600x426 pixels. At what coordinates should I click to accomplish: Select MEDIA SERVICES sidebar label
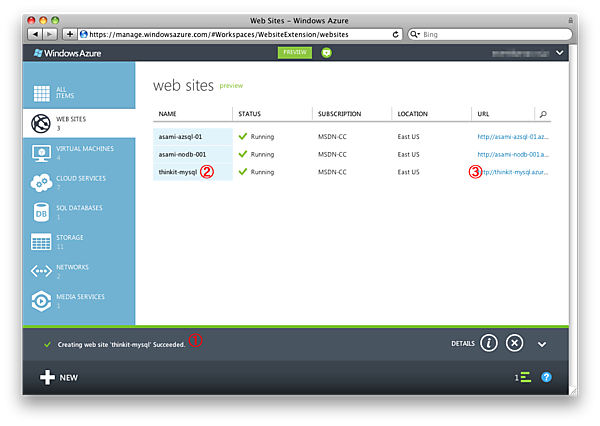(80, 297)
